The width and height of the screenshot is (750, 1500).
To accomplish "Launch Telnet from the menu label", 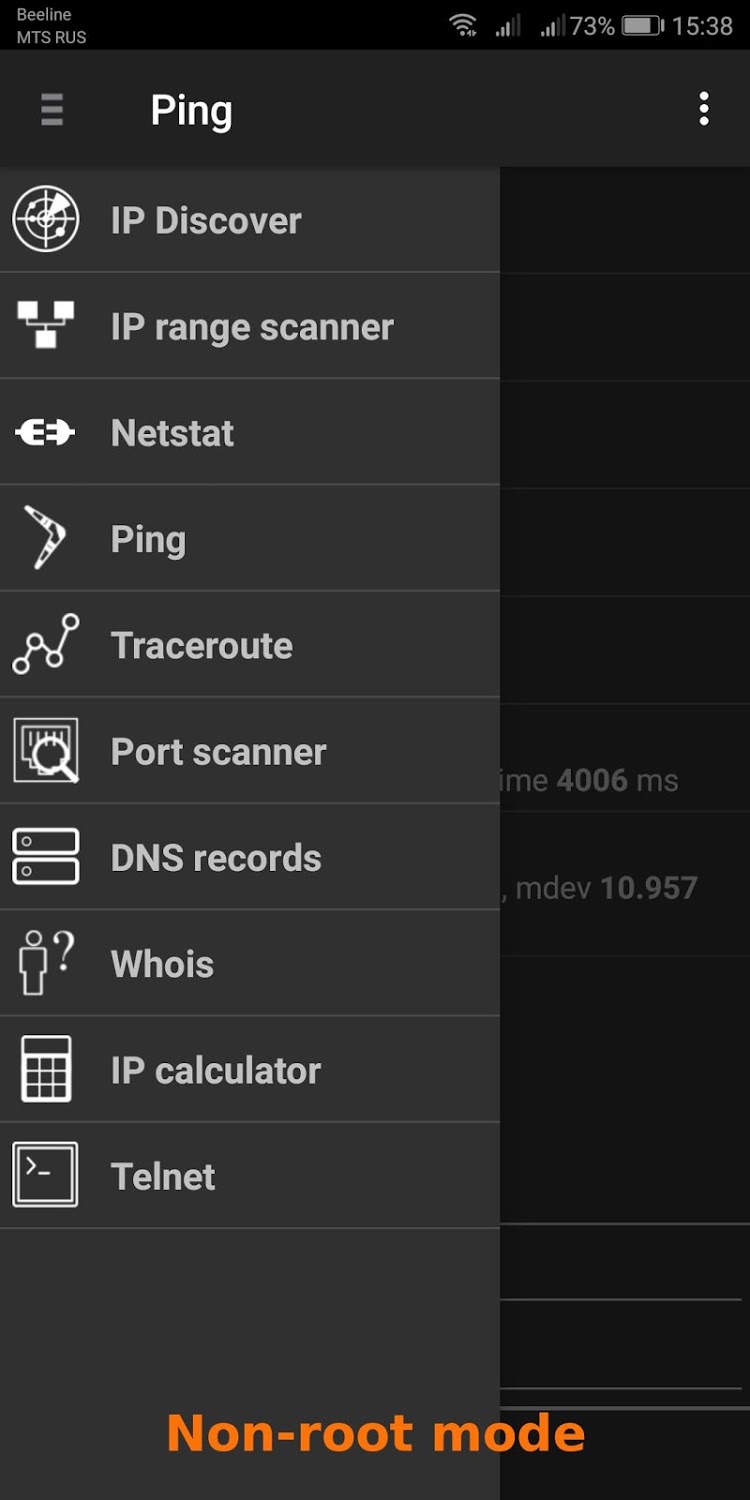I will click(163, 1177).
